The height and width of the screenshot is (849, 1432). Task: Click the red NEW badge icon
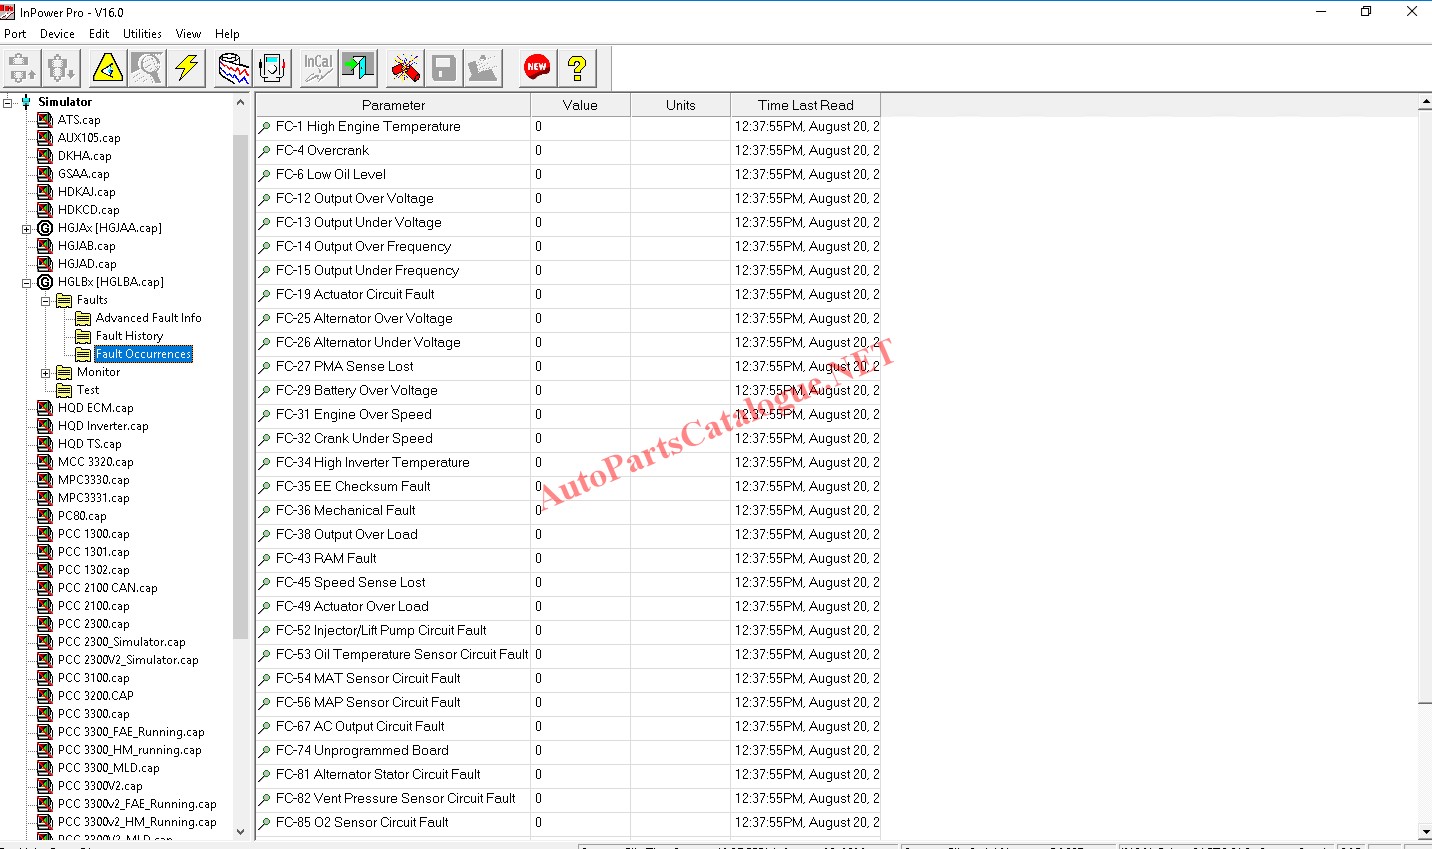[x=537, y=68]
